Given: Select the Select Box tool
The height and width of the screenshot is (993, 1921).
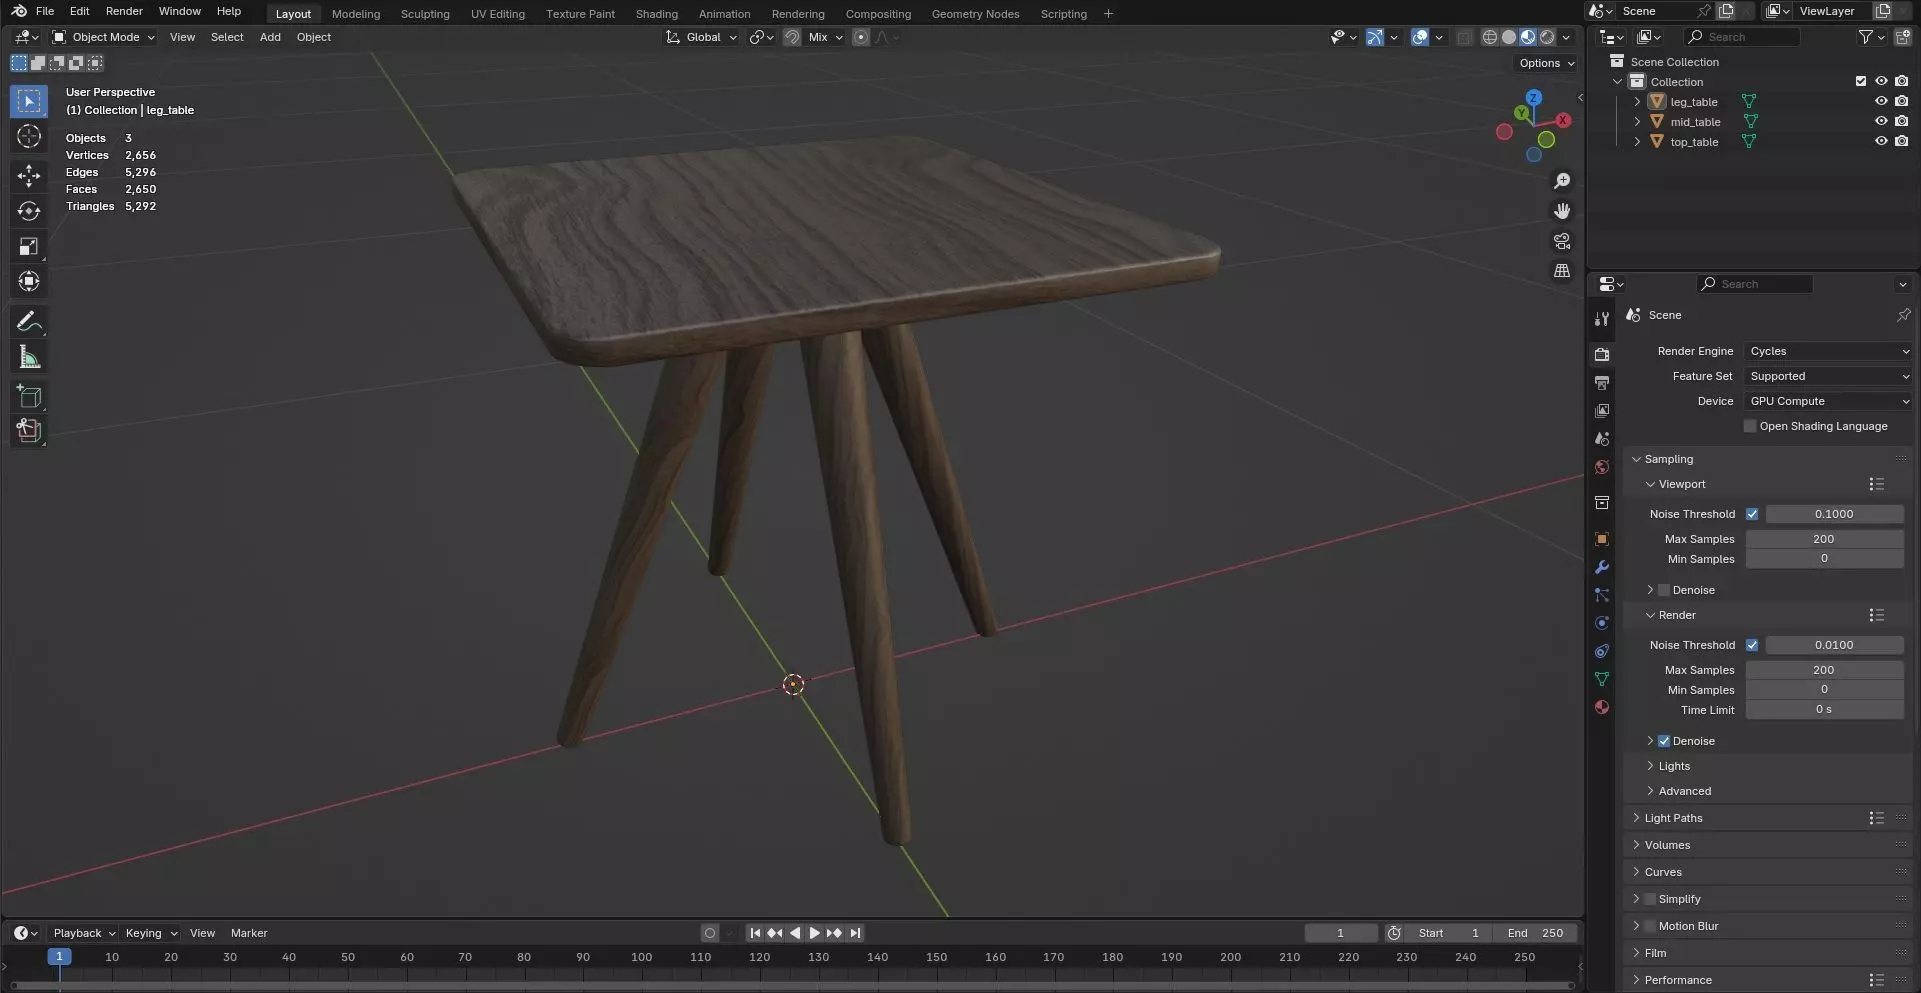Looking at the screenshot, I should tap(29, 101).
